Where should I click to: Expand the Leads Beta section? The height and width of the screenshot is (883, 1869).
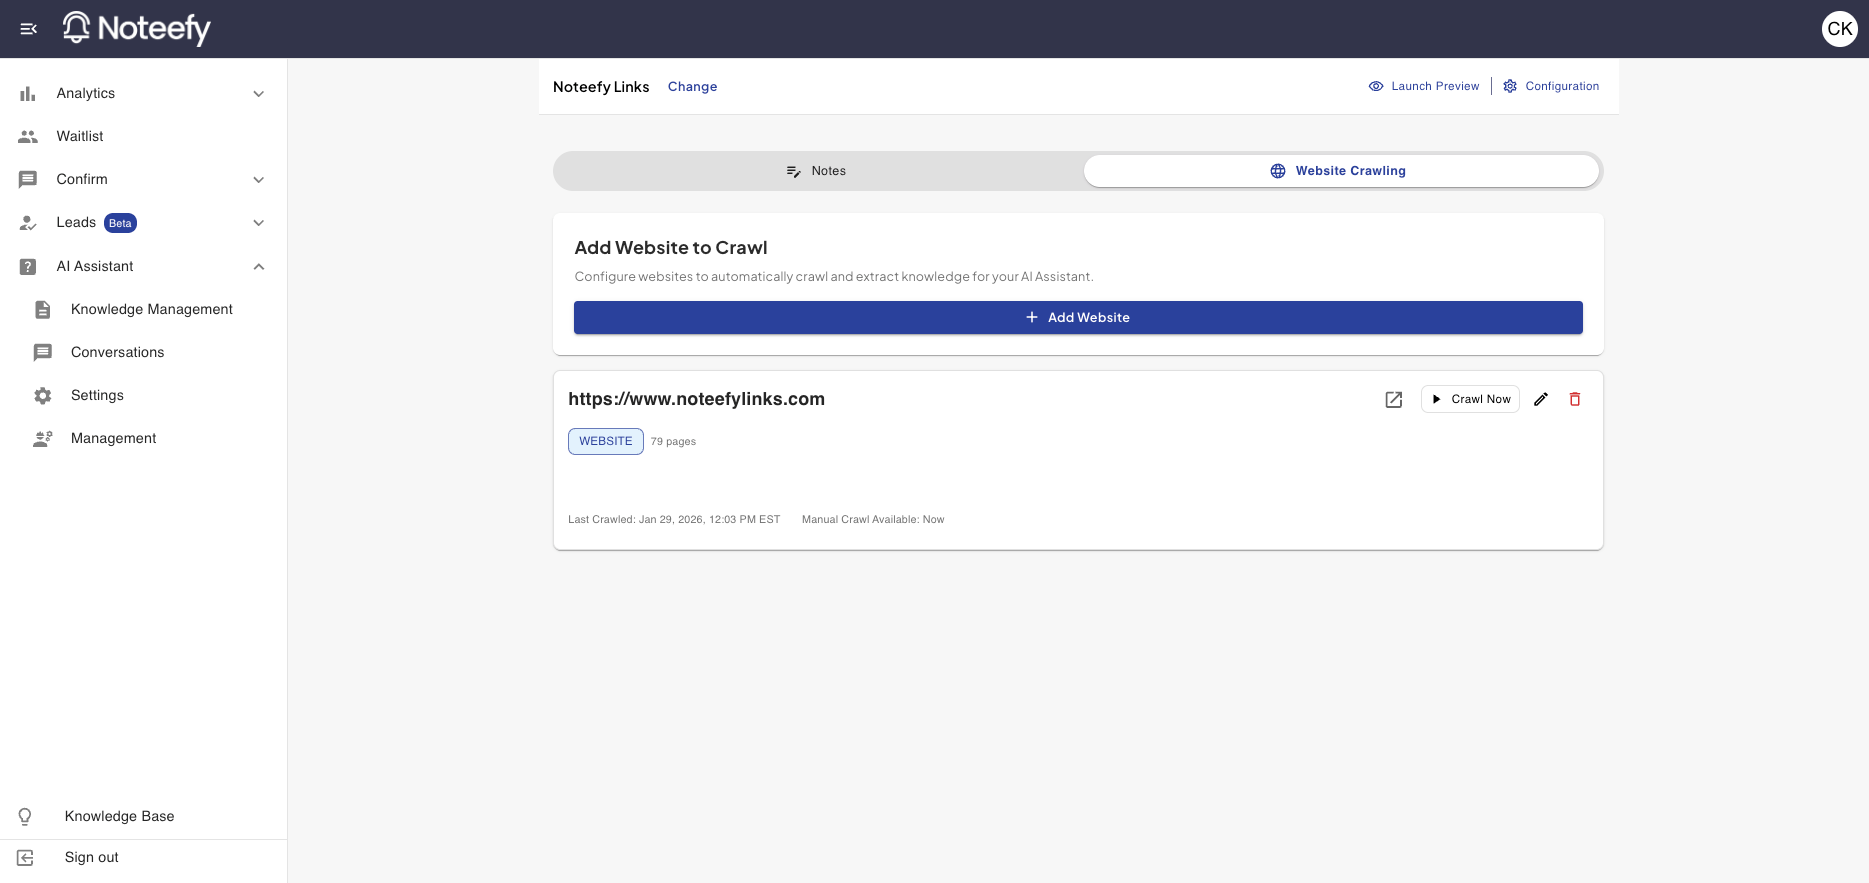[x=259, y=223]
